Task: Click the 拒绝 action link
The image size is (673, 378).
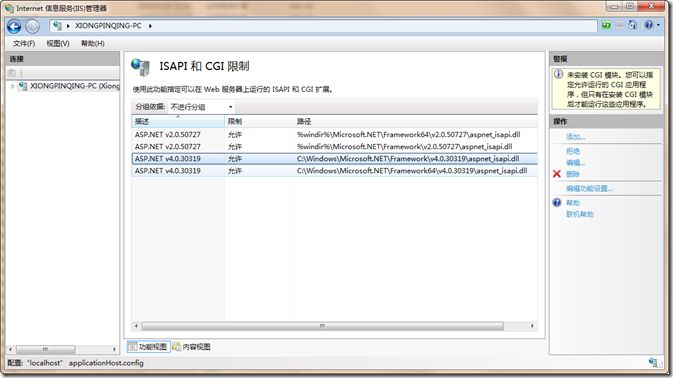Action: (573, 151)
